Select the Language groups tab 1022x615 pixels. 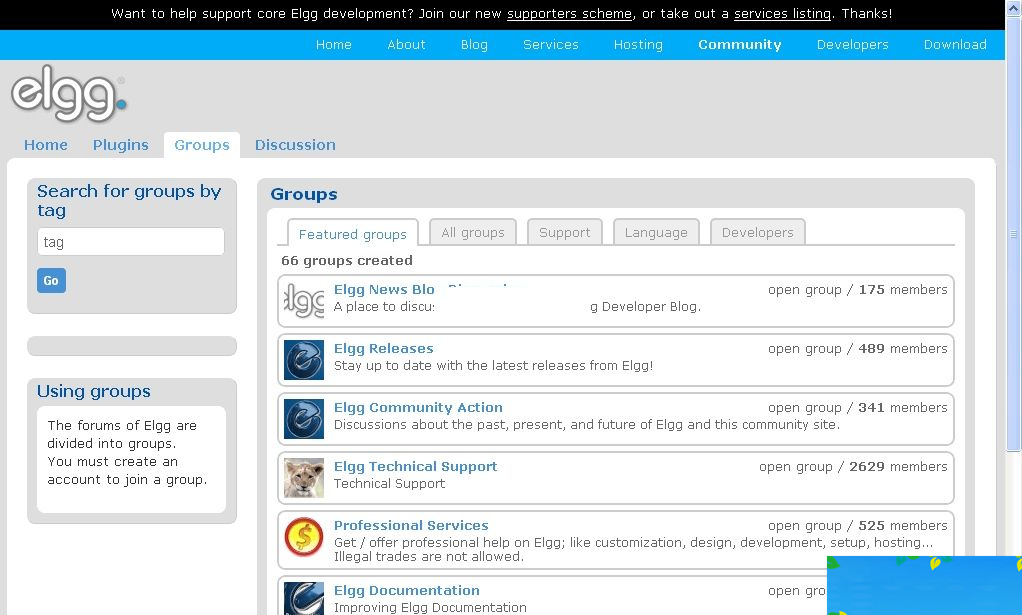tap(655, 232)
